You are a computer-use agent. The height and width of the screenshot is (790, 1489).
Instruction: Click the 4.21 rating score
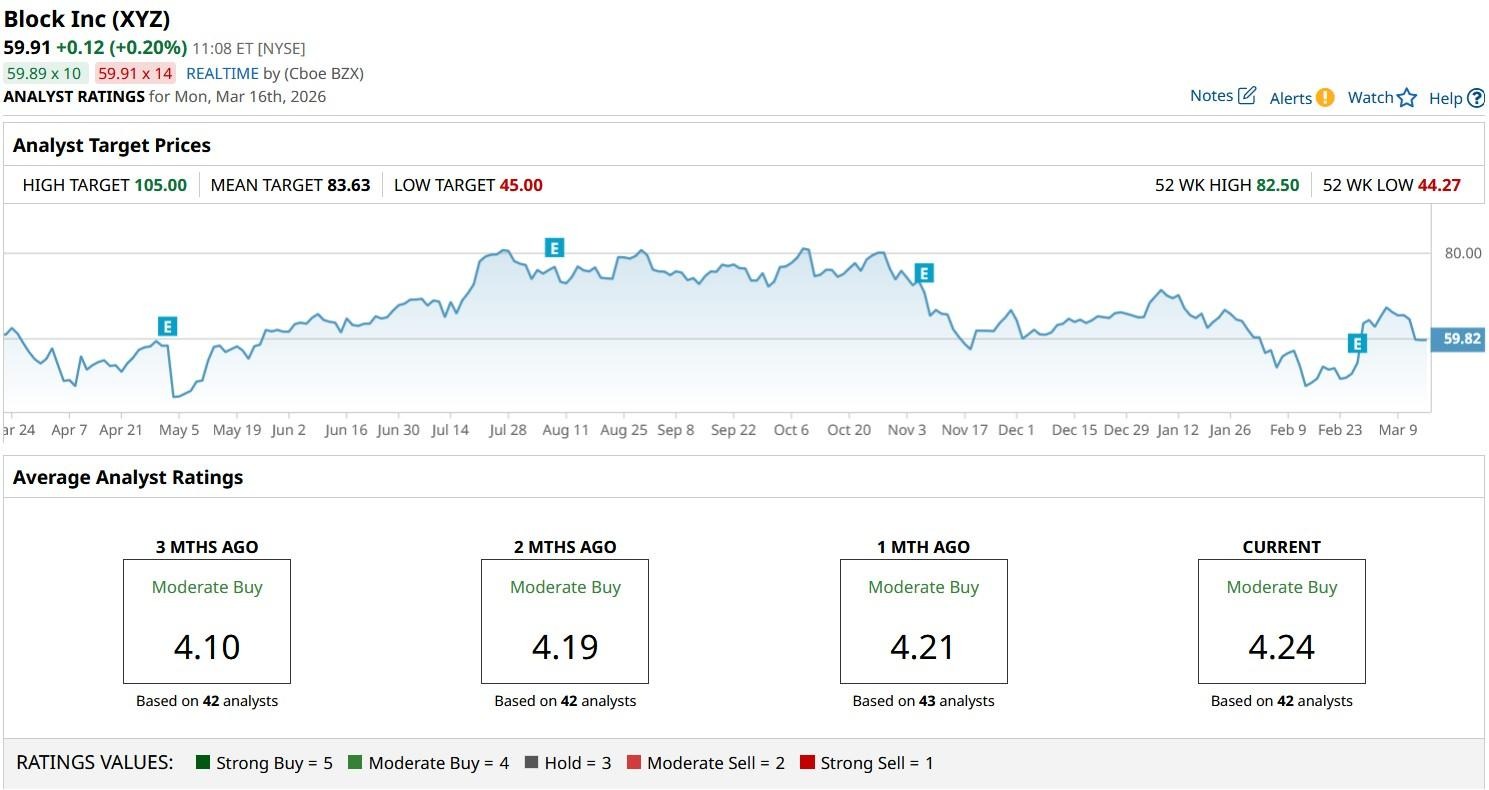pos(923,647)
